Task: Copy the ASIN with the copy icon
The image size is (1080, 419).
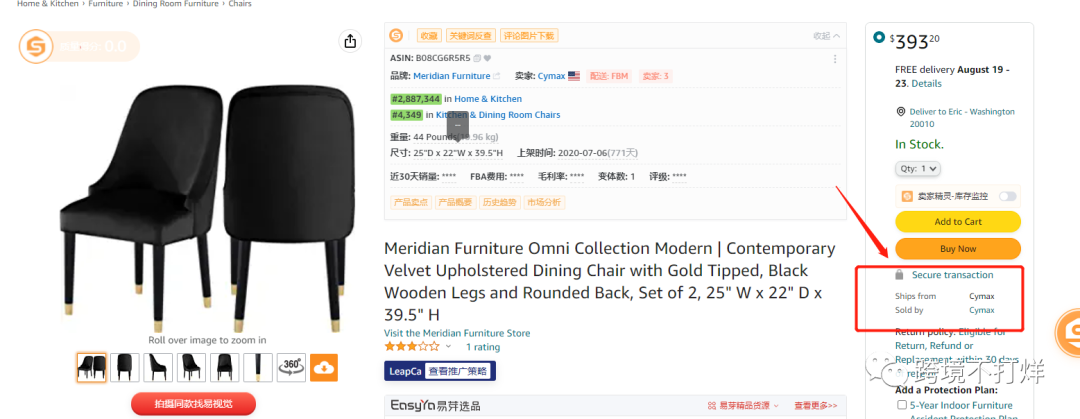Action: pyautogui.click(x=477, y=58)
